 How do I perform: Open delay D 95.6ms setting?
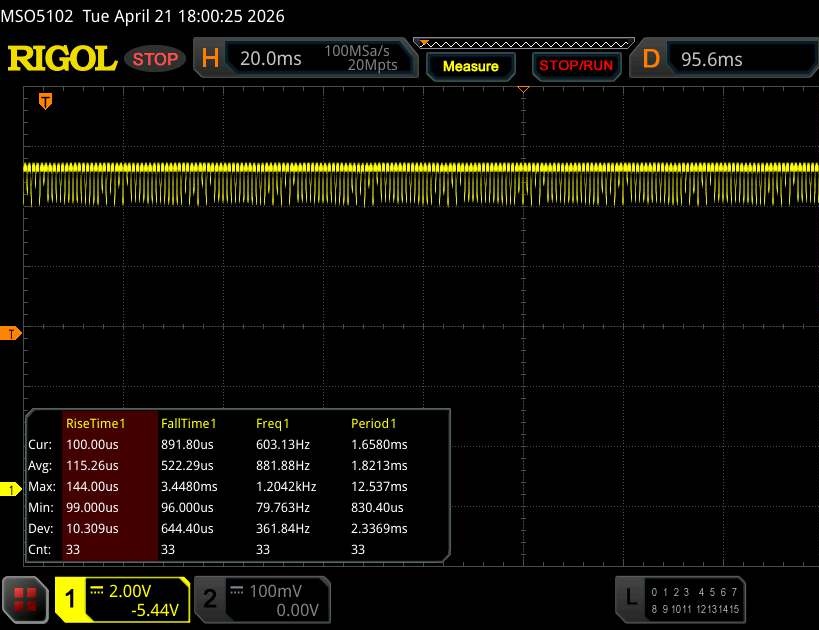click(x=724, y=59)
